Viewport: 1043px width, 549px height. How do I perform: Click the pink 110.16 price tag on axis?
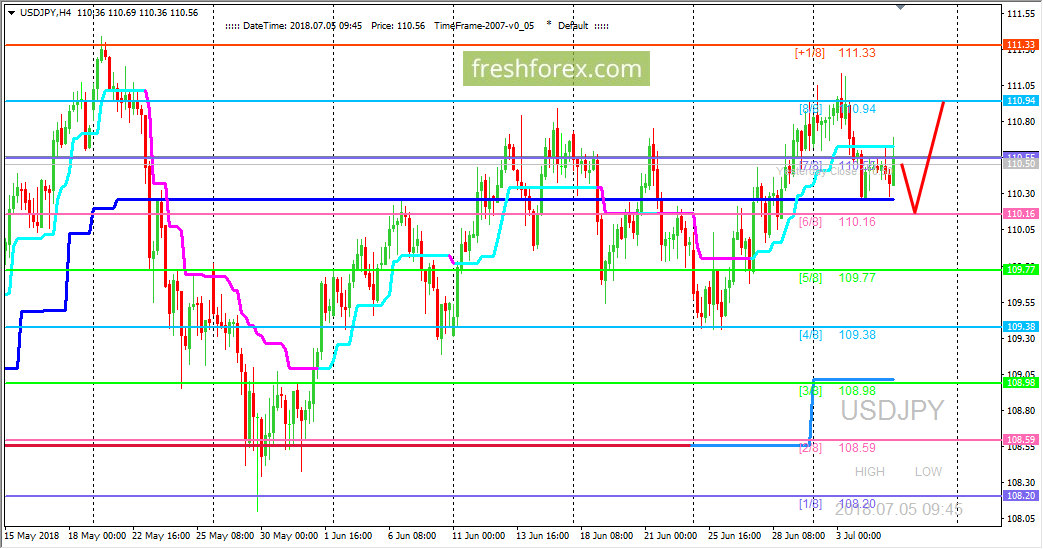1020,214
